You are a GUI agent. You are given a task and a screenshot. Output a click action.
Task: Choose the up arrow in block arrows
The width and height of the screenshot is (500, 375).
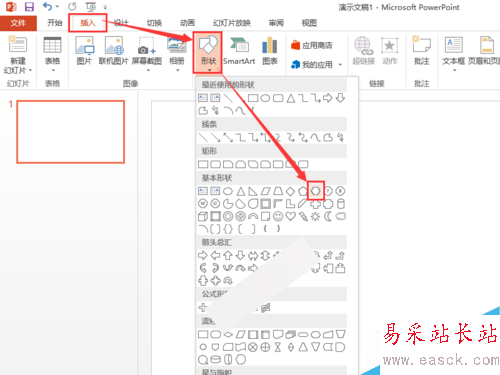[228, 256]
